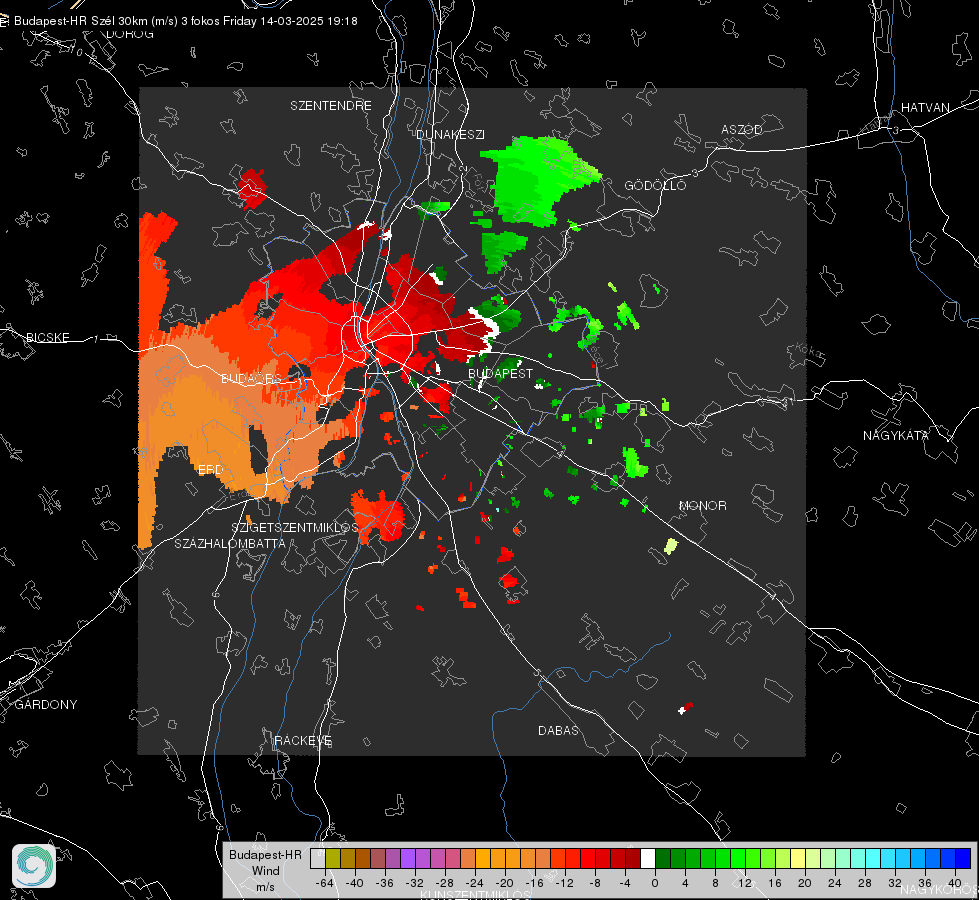Click the SZAZHALOMBATTA town label
This screenshot has width=979, height=900.
230,544
